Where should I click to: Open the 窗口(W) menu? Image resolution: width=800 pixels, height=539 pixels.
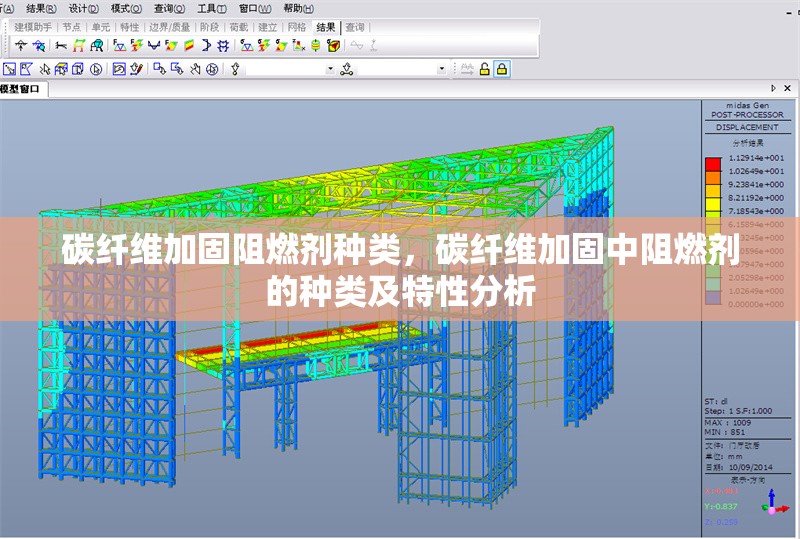click(255, 9)
